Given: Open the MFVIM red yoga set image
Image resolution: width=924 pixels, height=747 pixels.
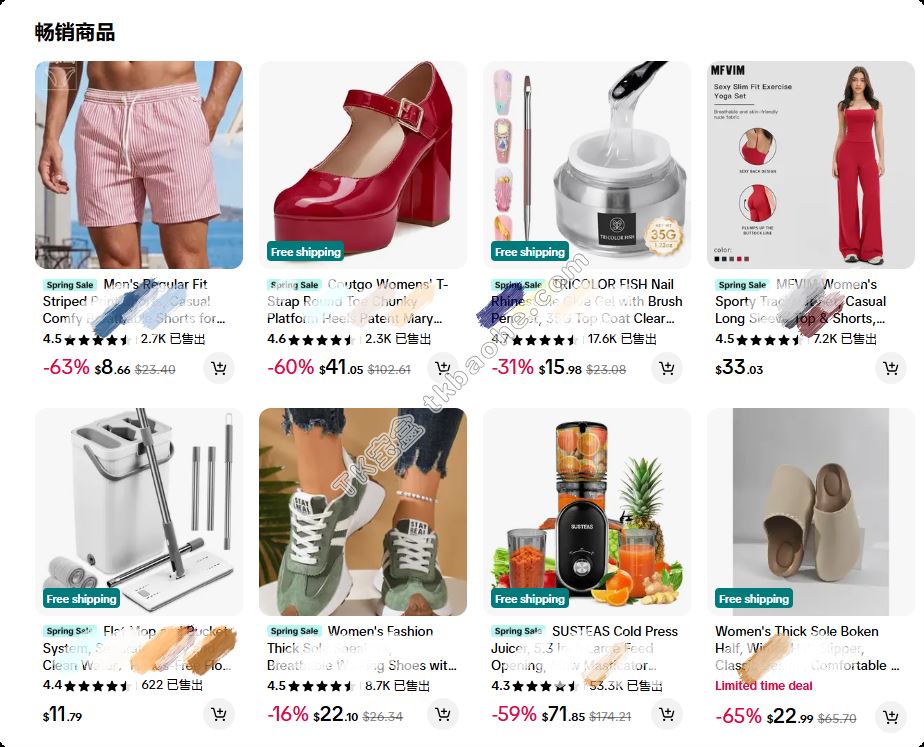Looking at the screenshot, I should [811, 165].
